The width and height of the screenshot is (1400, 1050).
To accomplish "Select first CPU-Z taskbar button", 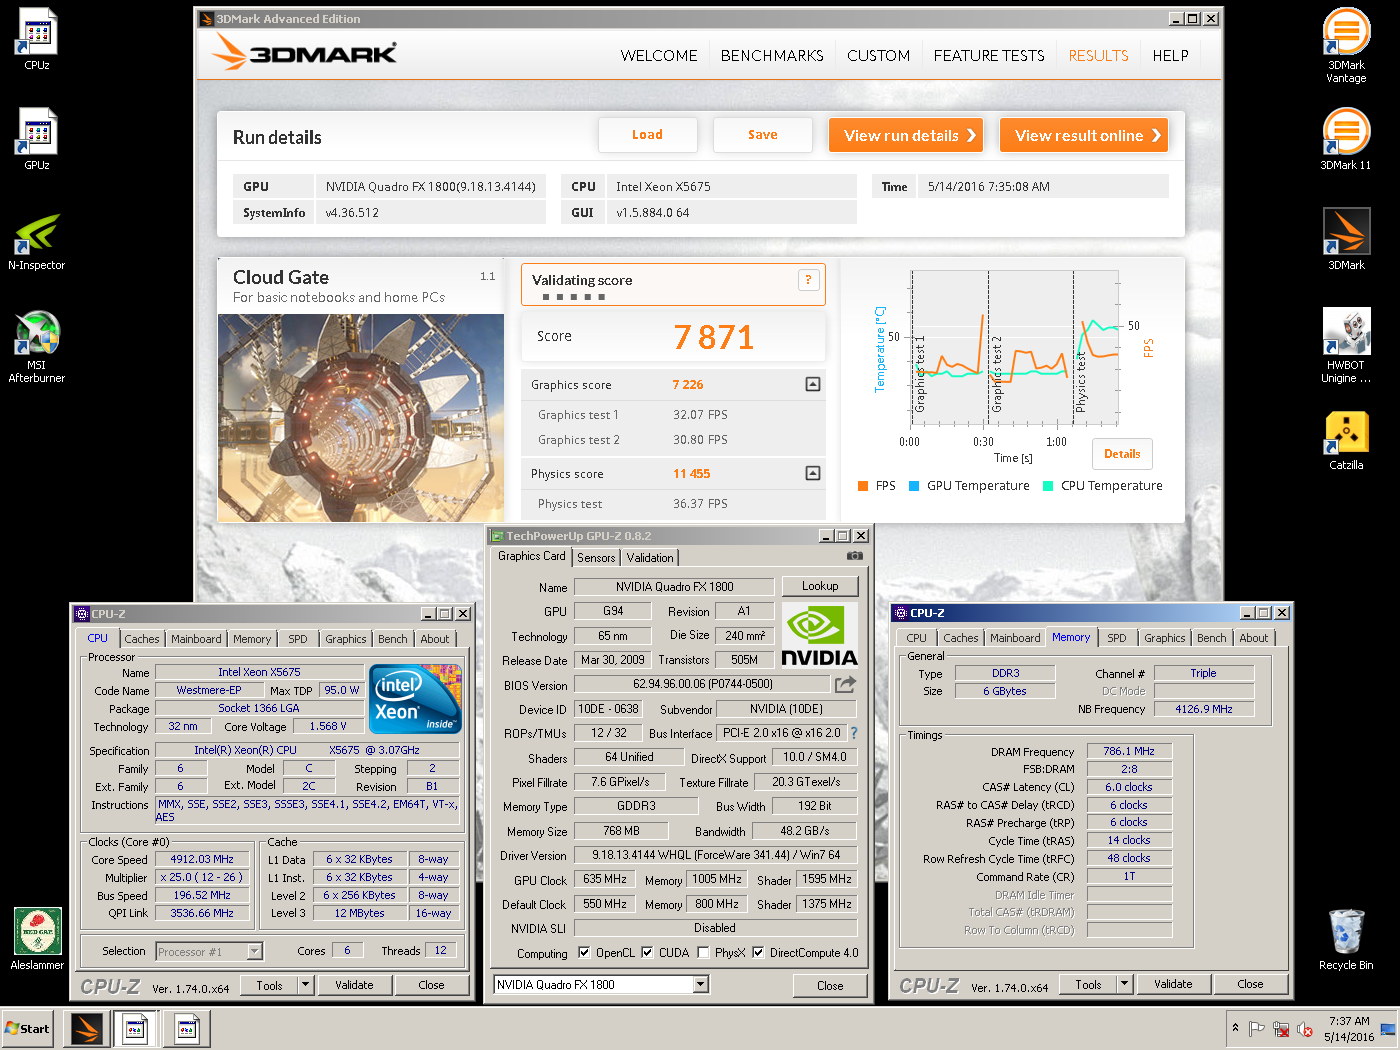I will [x=136, y=1028].
